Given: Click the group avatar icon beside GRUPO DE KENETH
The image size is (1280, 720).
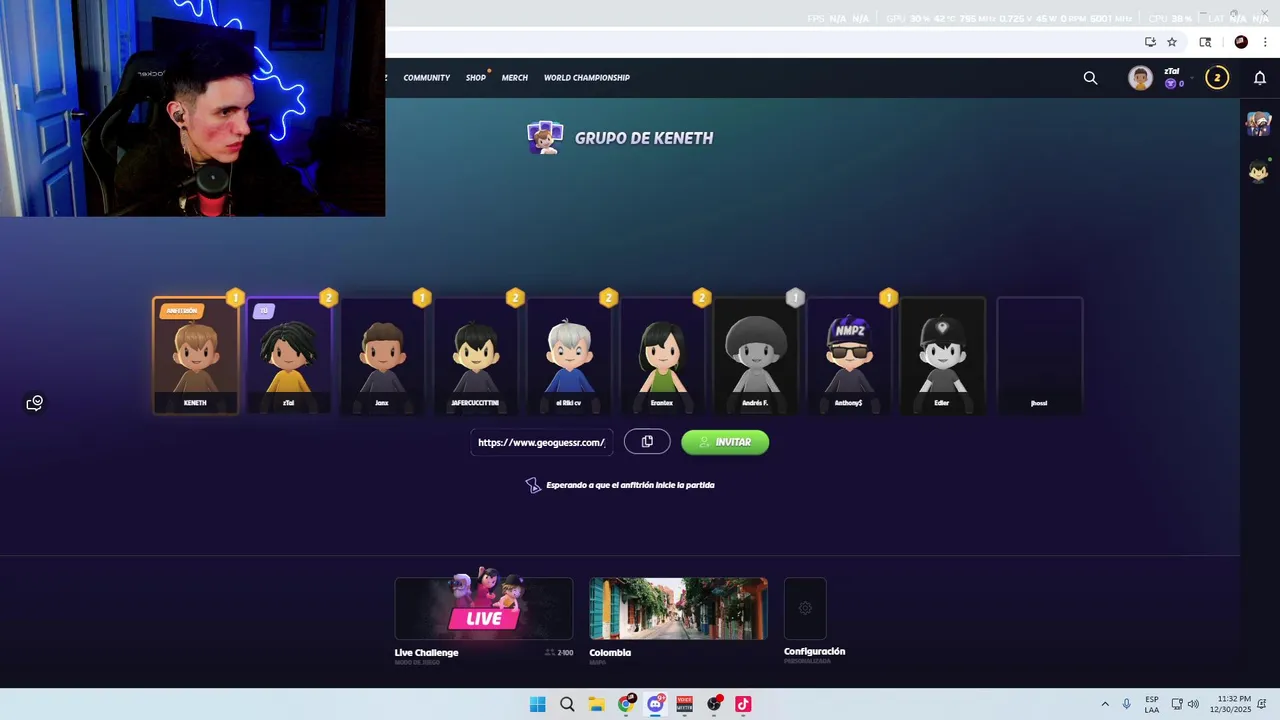Looking at the screenshot, I should (x=545, y=138).
